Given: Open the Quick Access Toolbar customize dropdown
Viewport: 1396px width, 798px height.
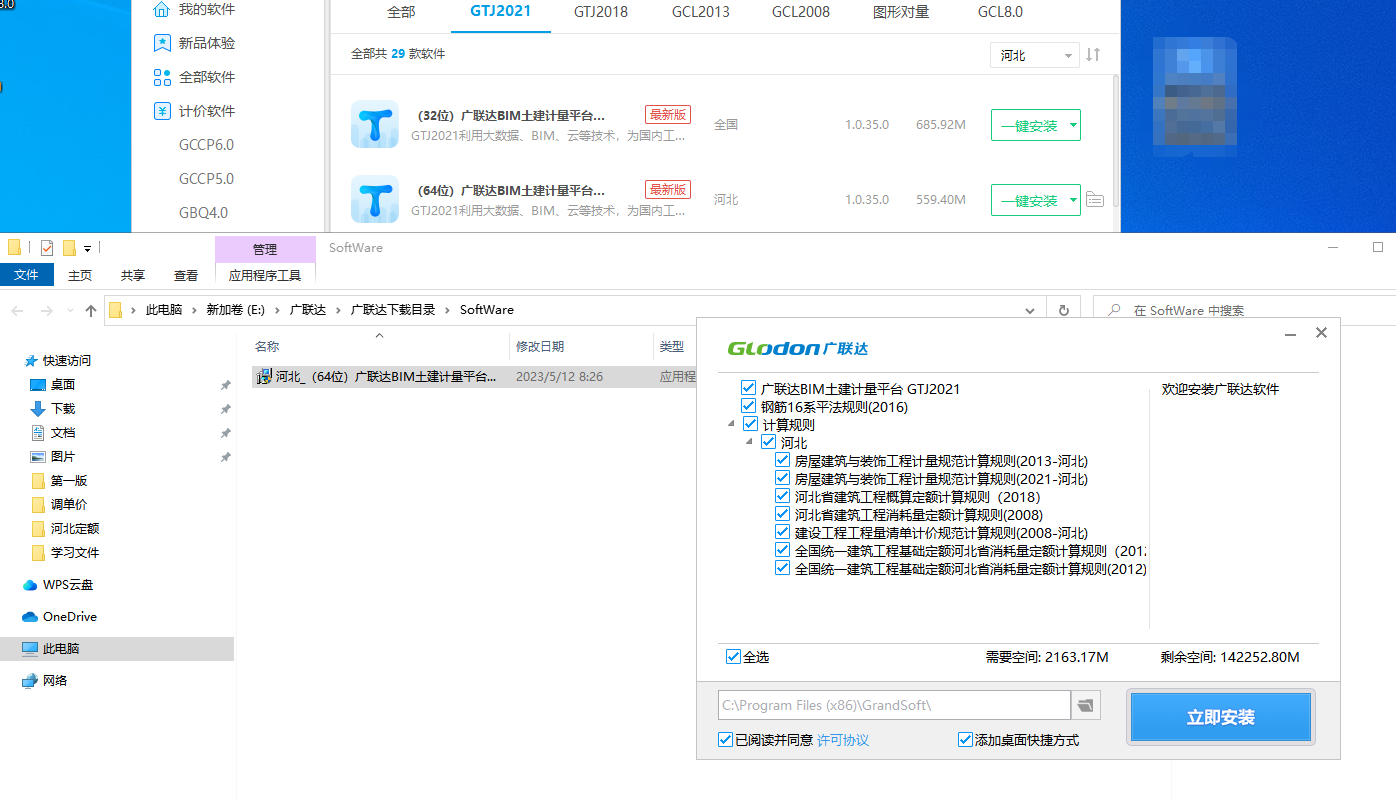Looking at the screenshot, I should [87, 248].
